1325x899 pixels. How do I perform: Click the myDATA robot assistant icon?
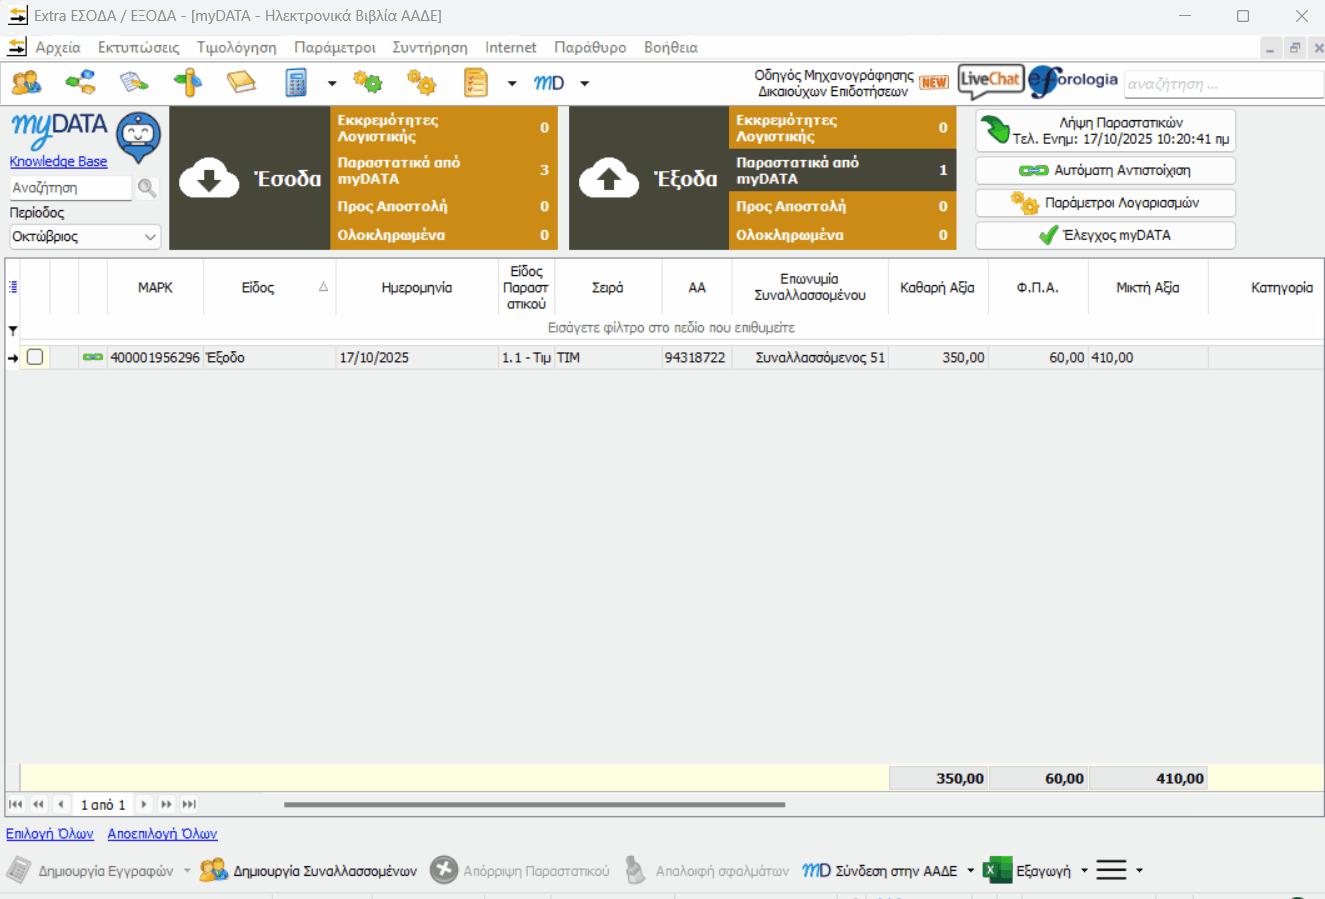(x=138, y=135)
